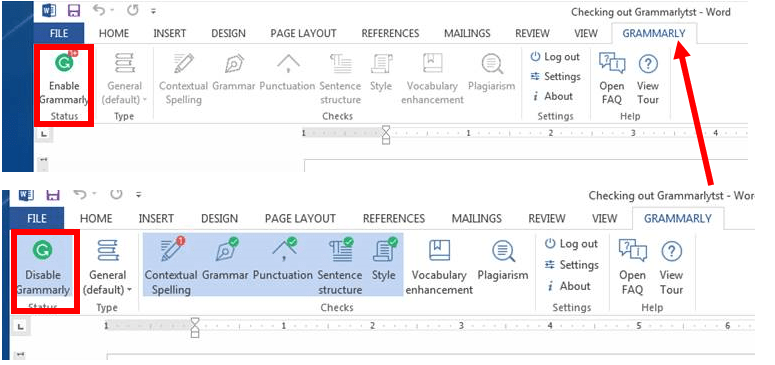Open General (default) type dropdown in bottom window
The height and width of the screenshot is (365, 775).
click(107, 267)
